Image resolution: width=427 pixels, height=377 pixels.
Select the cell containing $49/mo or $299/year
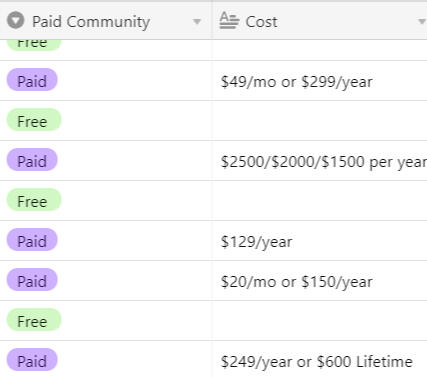[x=319, y=81]
